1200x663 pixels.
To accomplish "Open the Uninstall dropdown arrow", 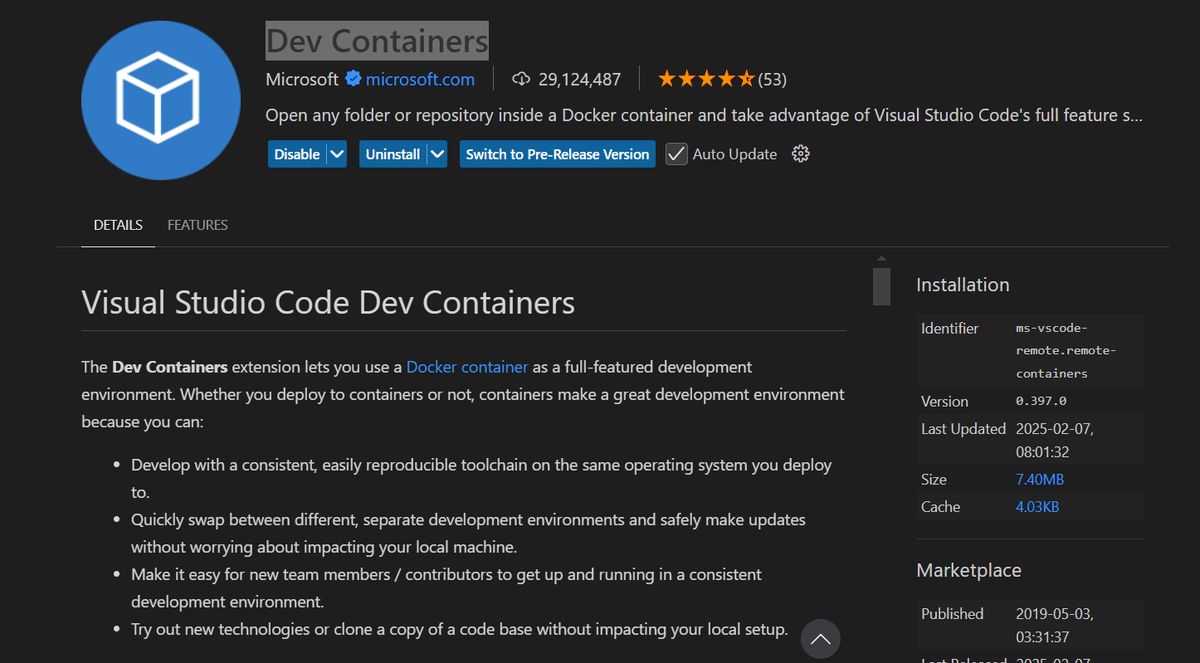I will [437, 153].
